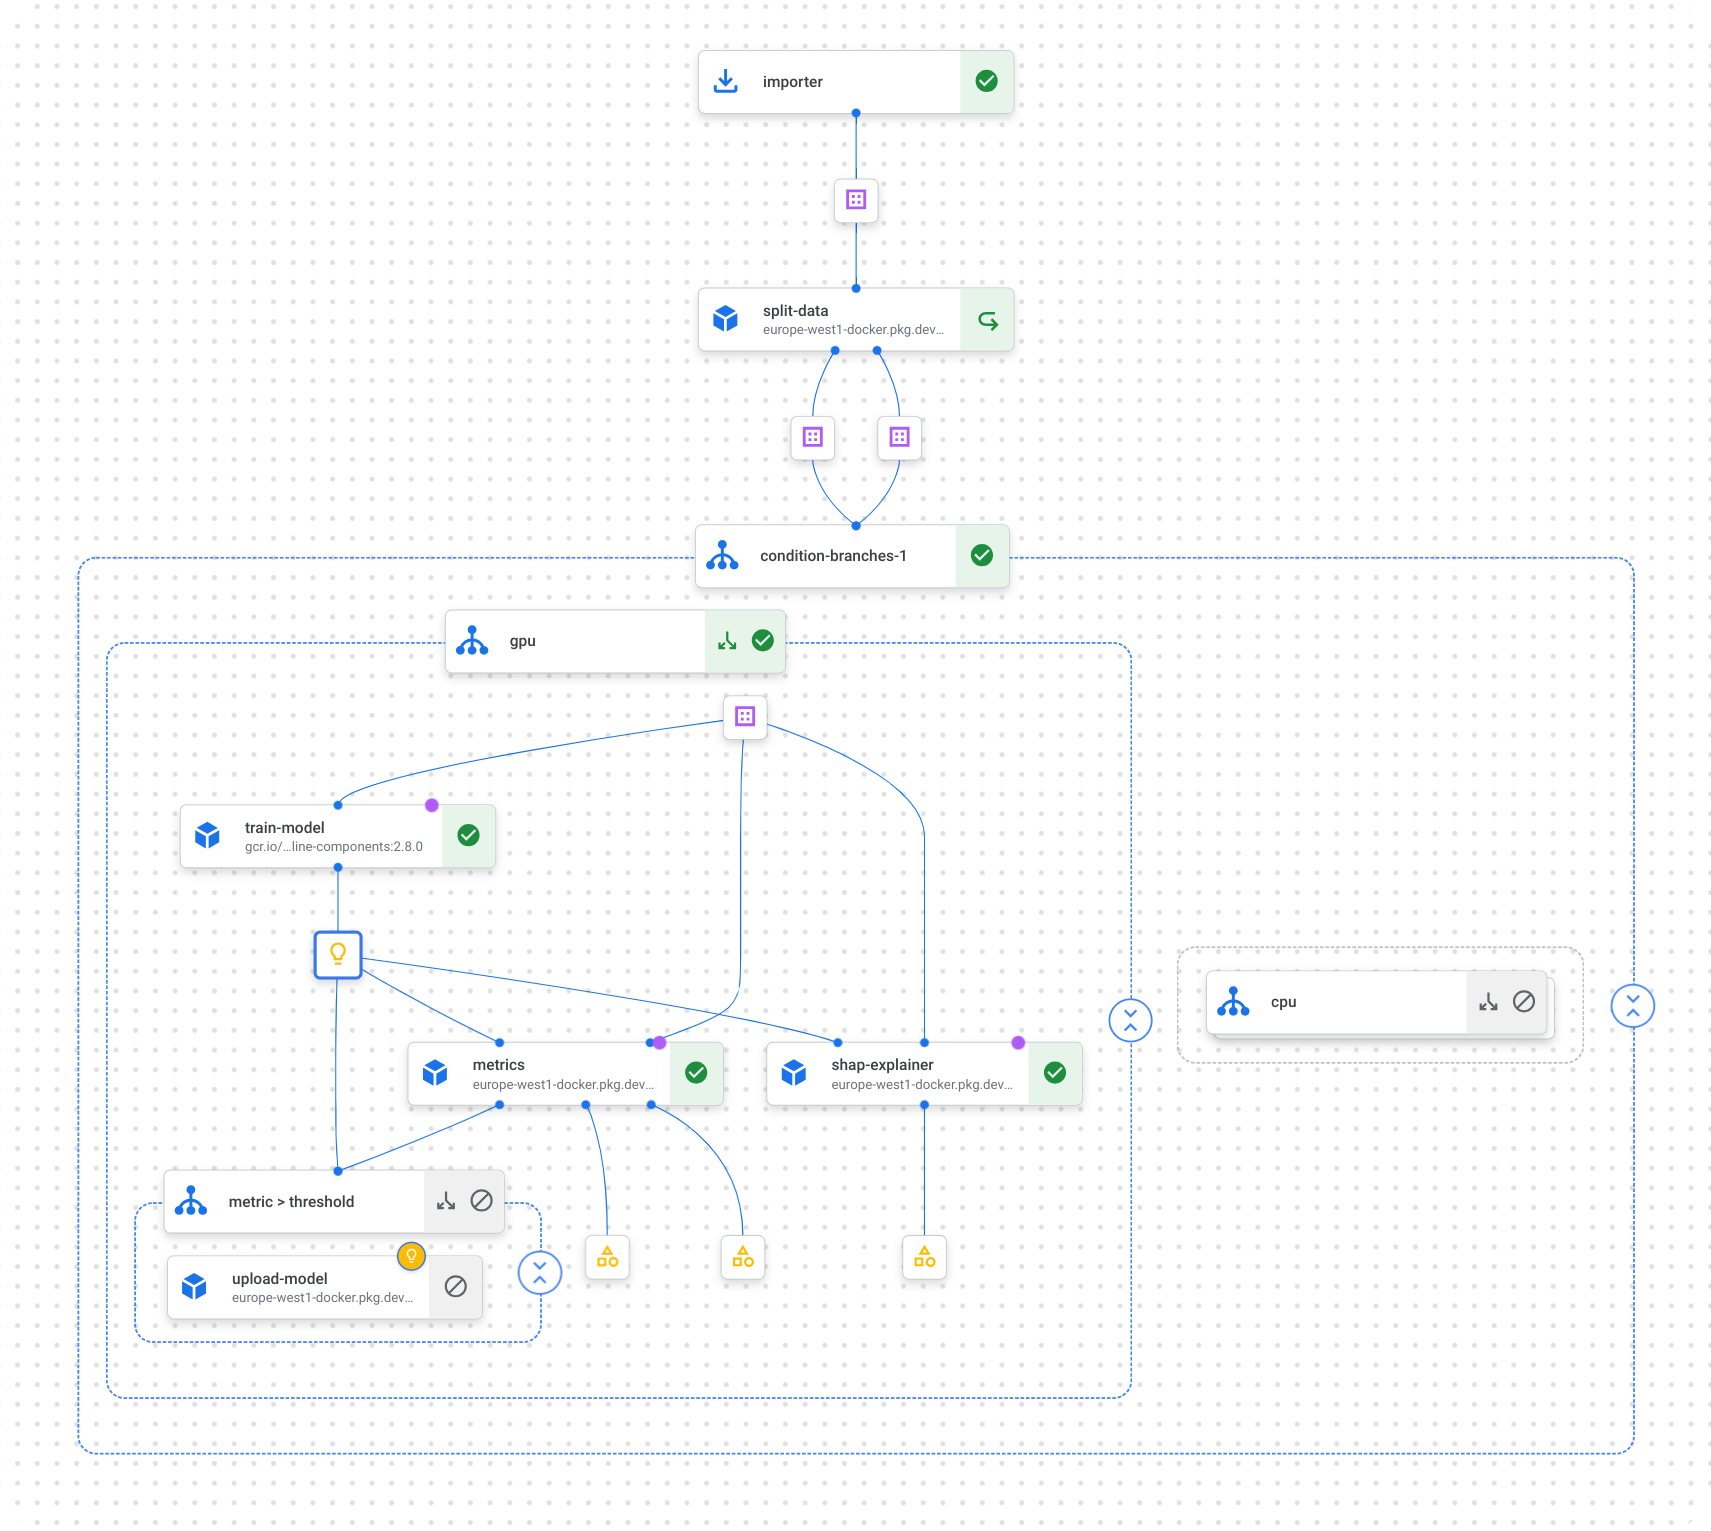Image resolution: width=1711 pixels, height=1531 pixels.
Task: Click the metric > threshold hierarchy icon
Action: (191, 1201)
